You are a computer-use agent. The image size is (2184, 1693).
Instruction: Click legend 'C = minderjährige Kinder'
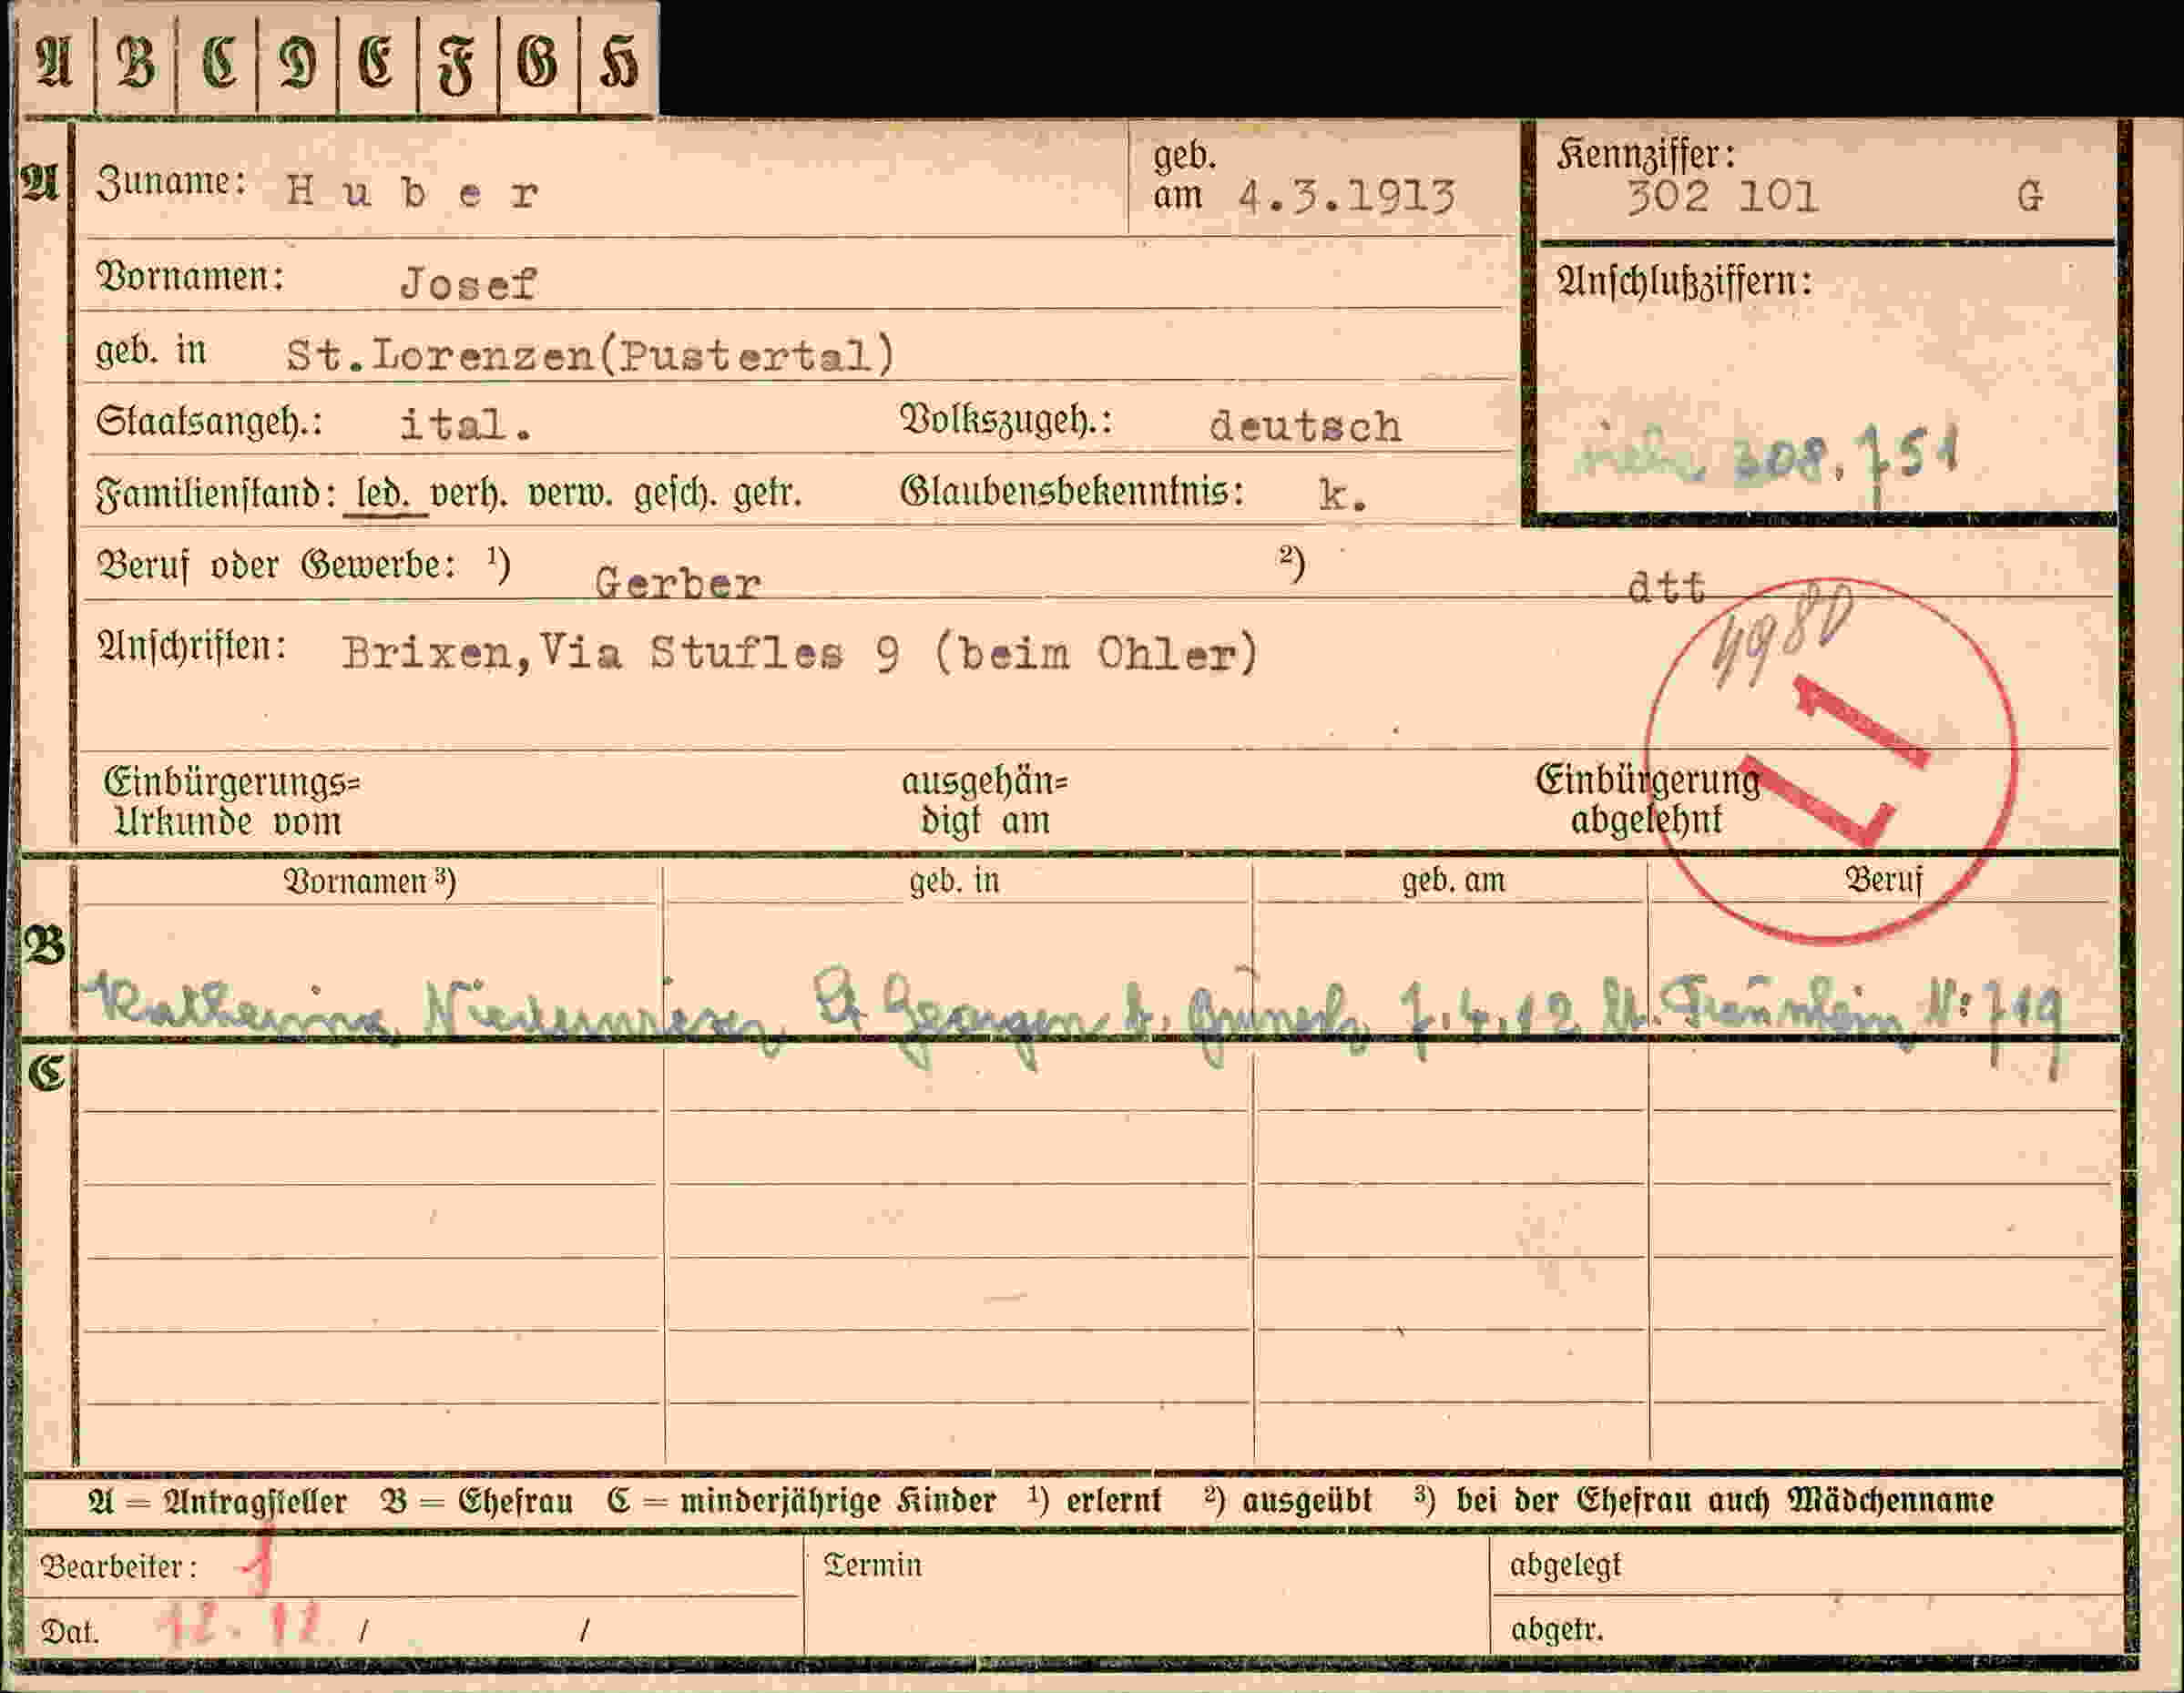[801, 1501]
